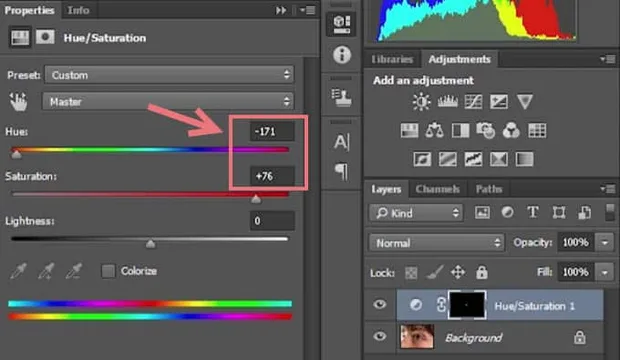Select the first eyedropper tool
The height and width of the screenshot is (360, 620).
coord(19,271)
